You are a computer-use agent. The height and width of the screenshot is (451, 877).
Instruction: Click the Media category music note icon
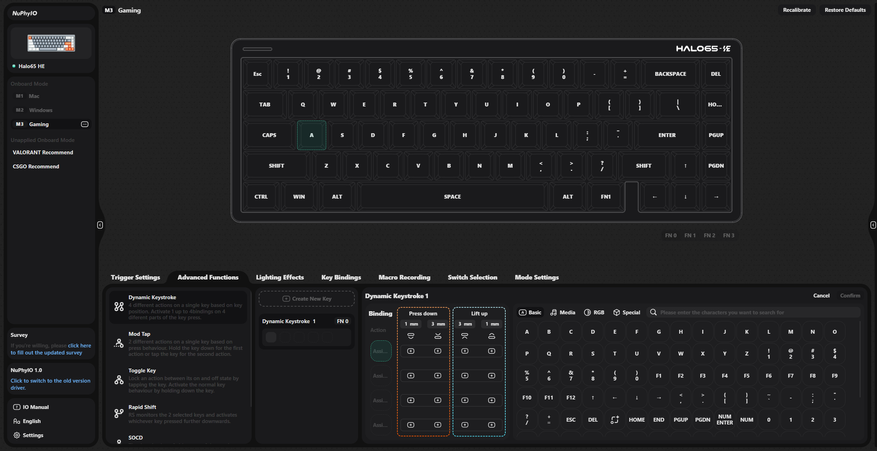(x=553, y=312)
